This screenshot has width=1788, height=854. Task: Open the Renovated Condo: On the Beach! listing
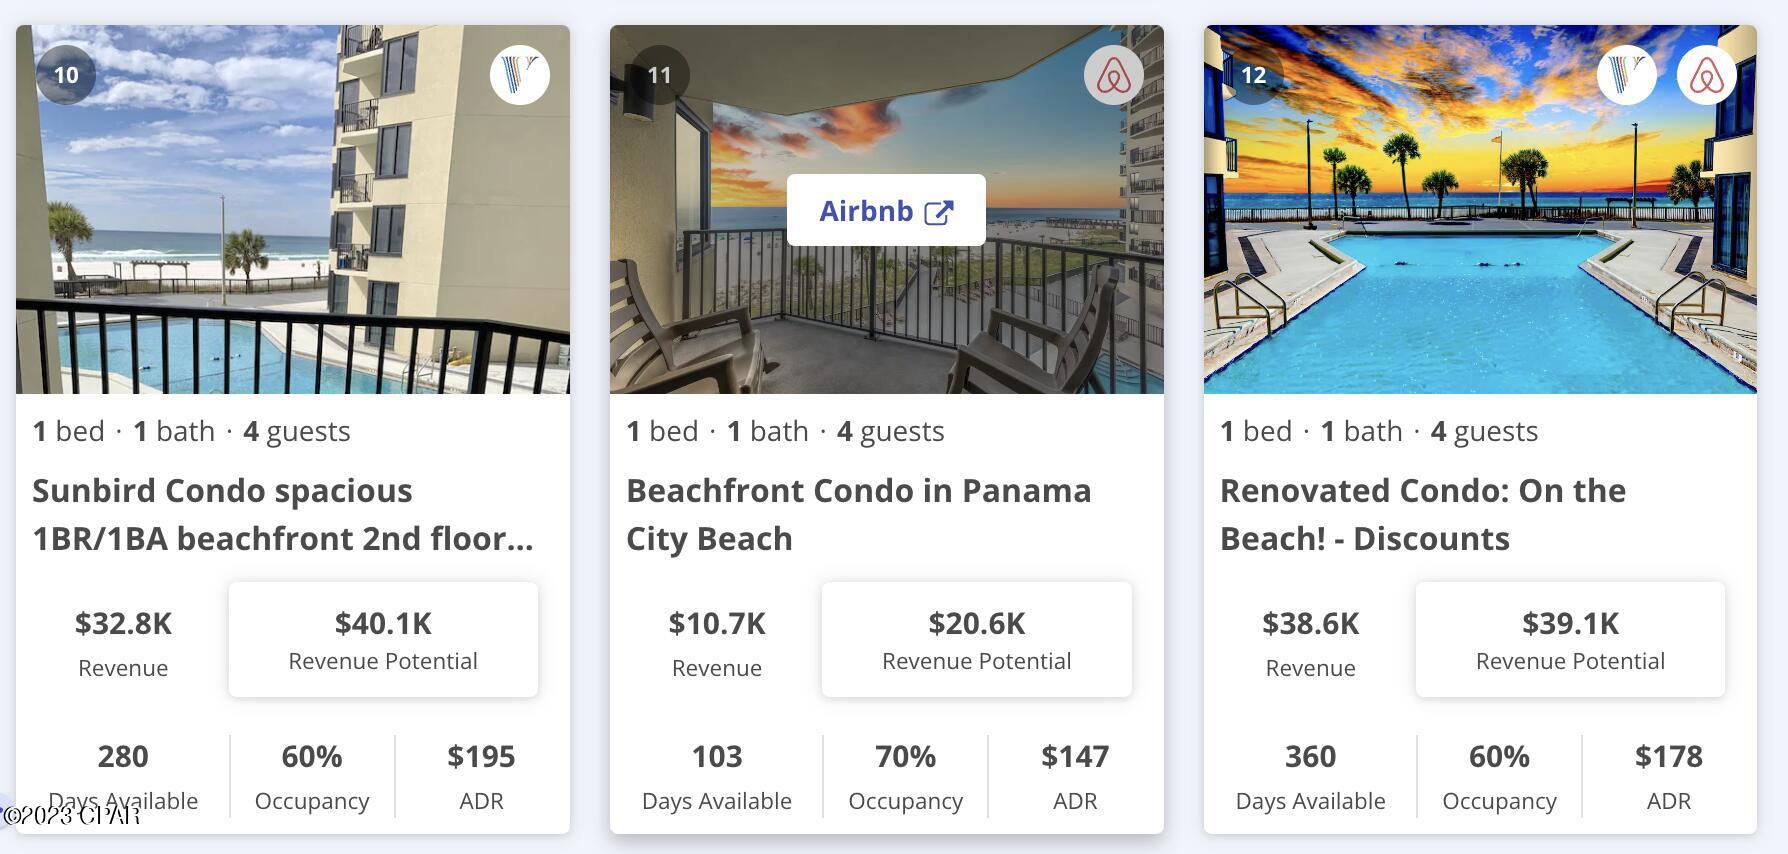[x=1422, y=514]
